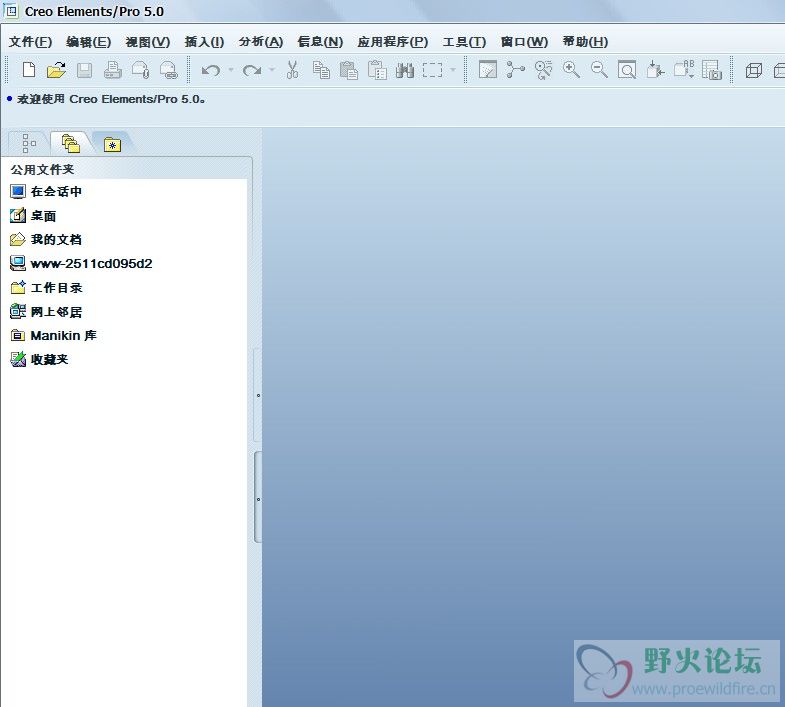Undo the last action
Screen dimensions: 785x707
(211, 70)
